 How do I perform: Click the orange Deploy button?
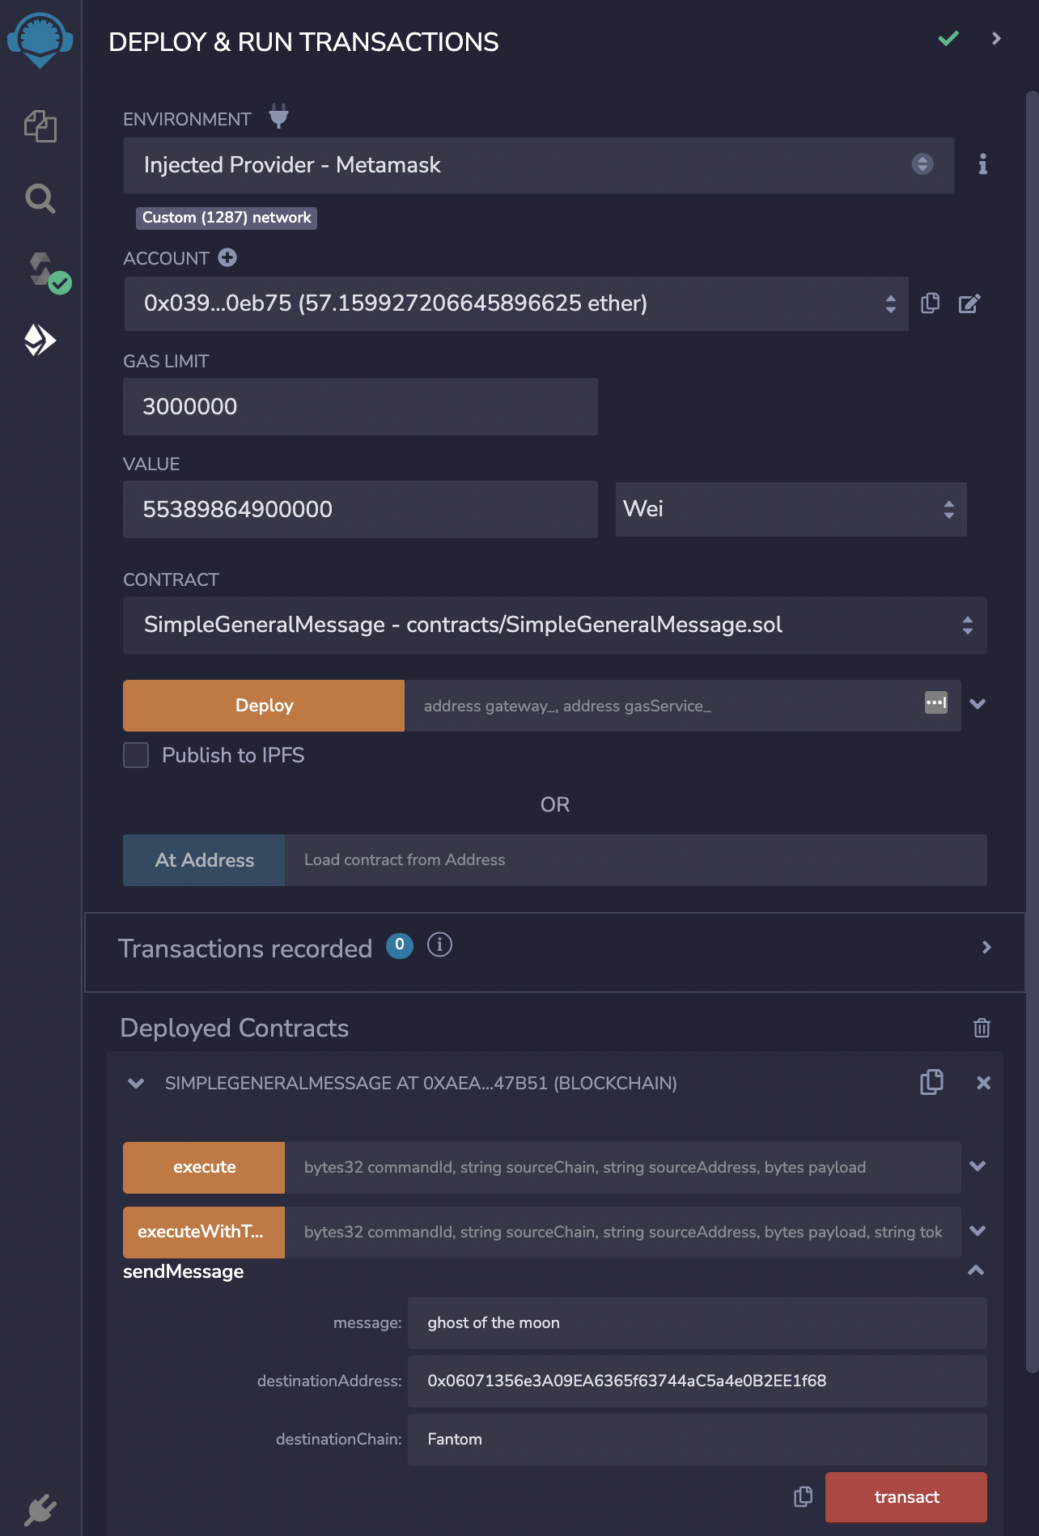pyautogui.click(x=264, y=706)
